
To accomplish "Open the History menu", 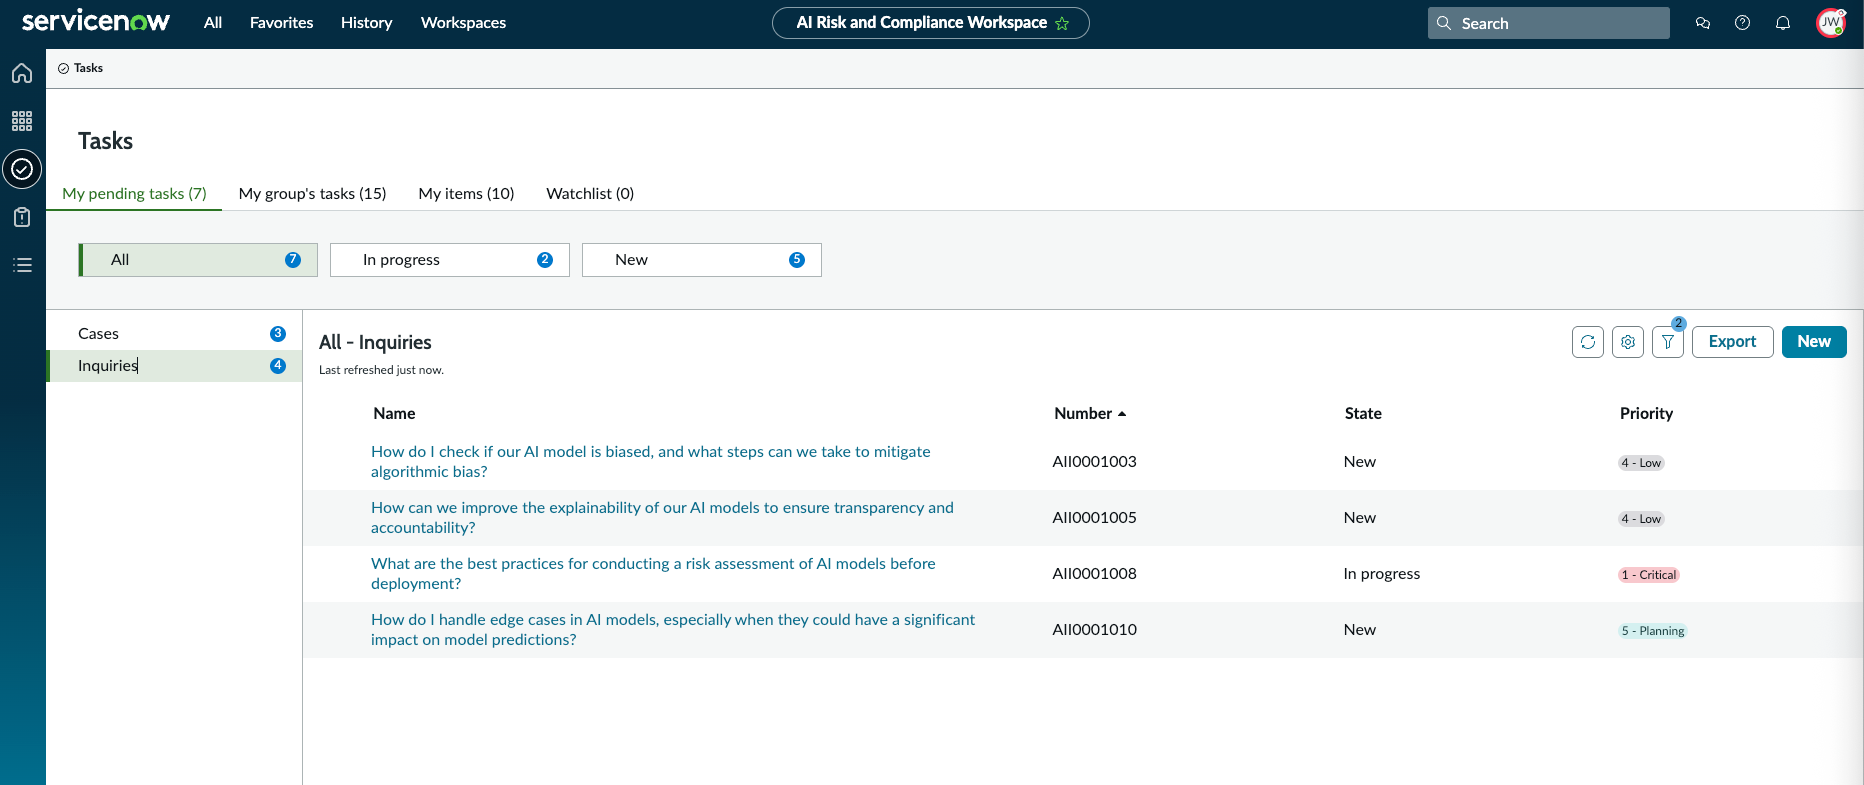I will (366, 23).
